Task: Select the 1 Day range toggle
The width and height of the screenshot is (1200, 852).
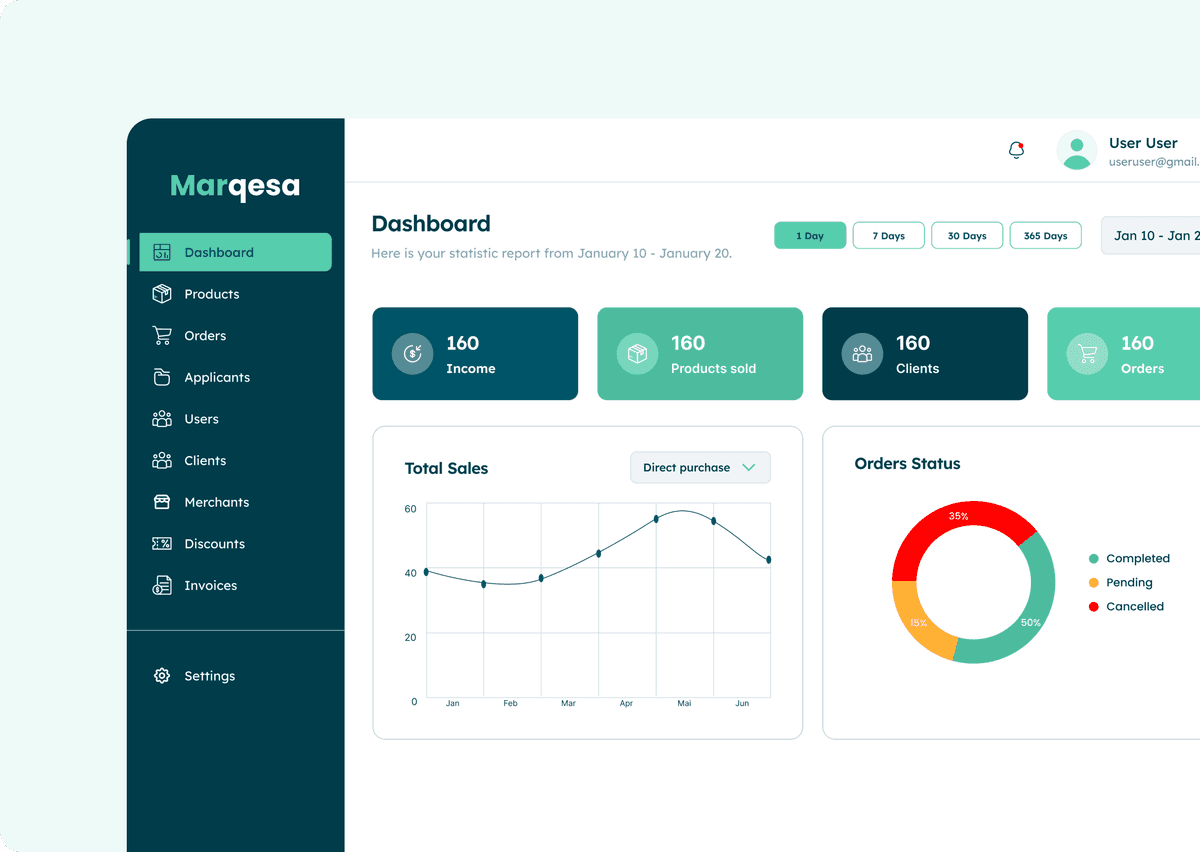Action: (x=810, y=236)
